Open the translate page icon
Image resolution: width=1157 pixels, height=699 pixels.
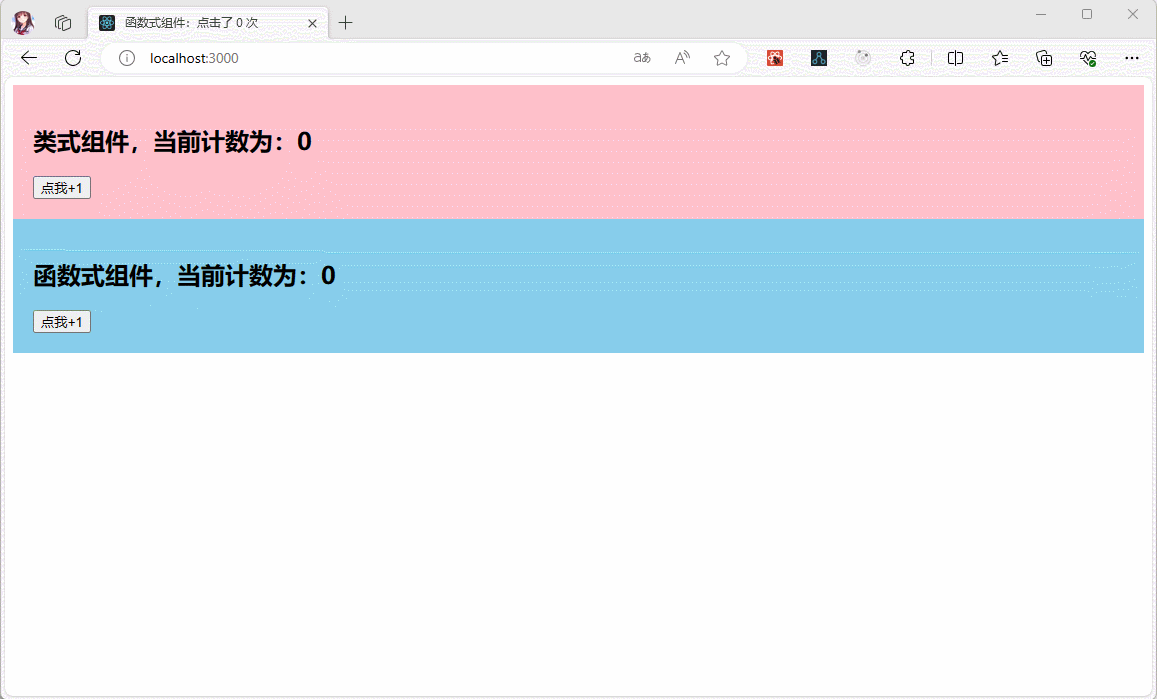[642, 58]
